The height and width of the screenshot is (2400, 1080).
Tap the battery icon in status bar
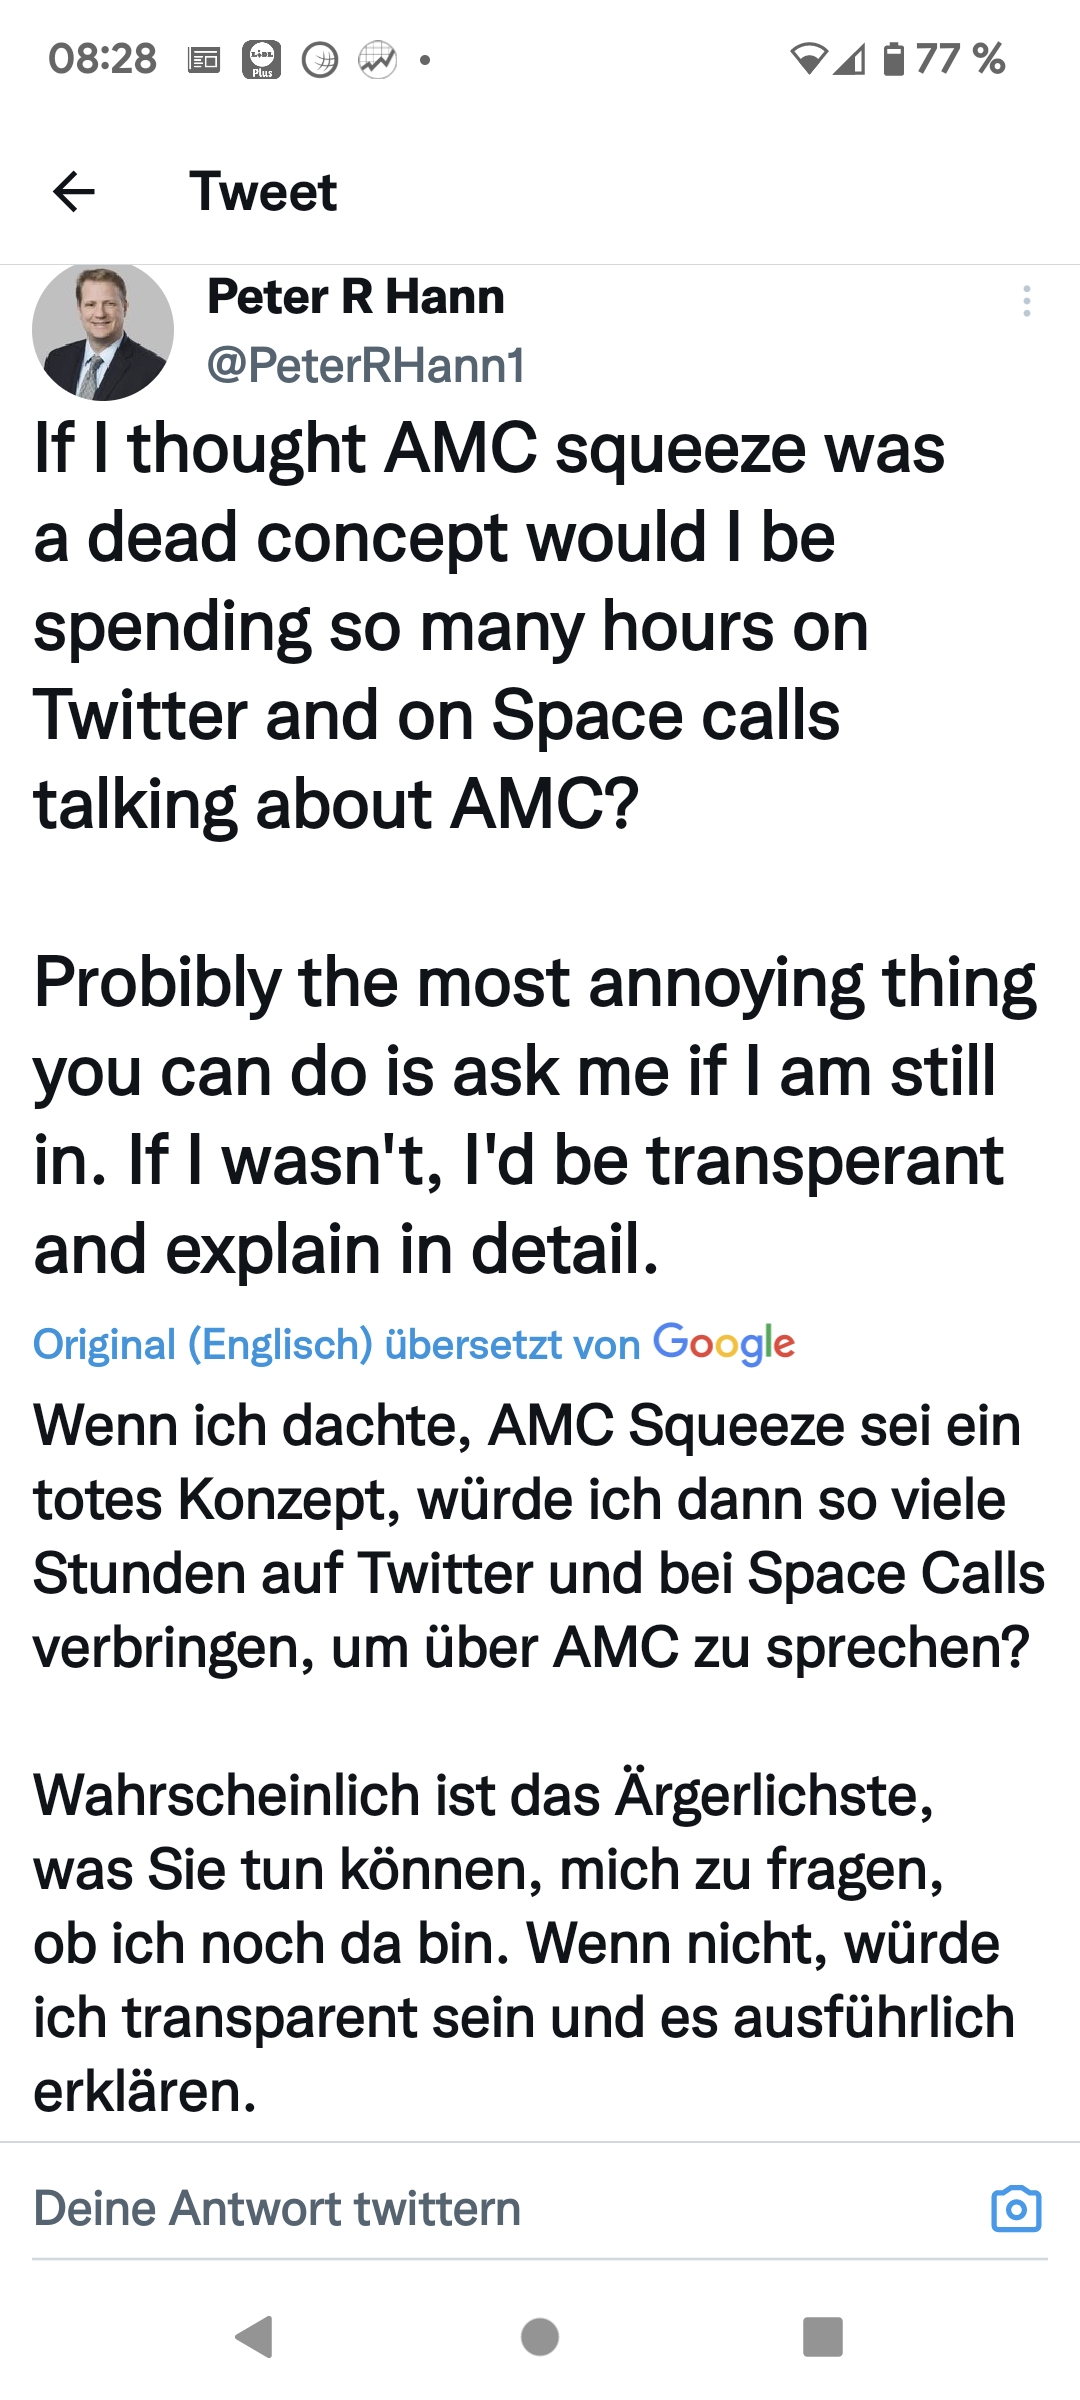[894, 59]
